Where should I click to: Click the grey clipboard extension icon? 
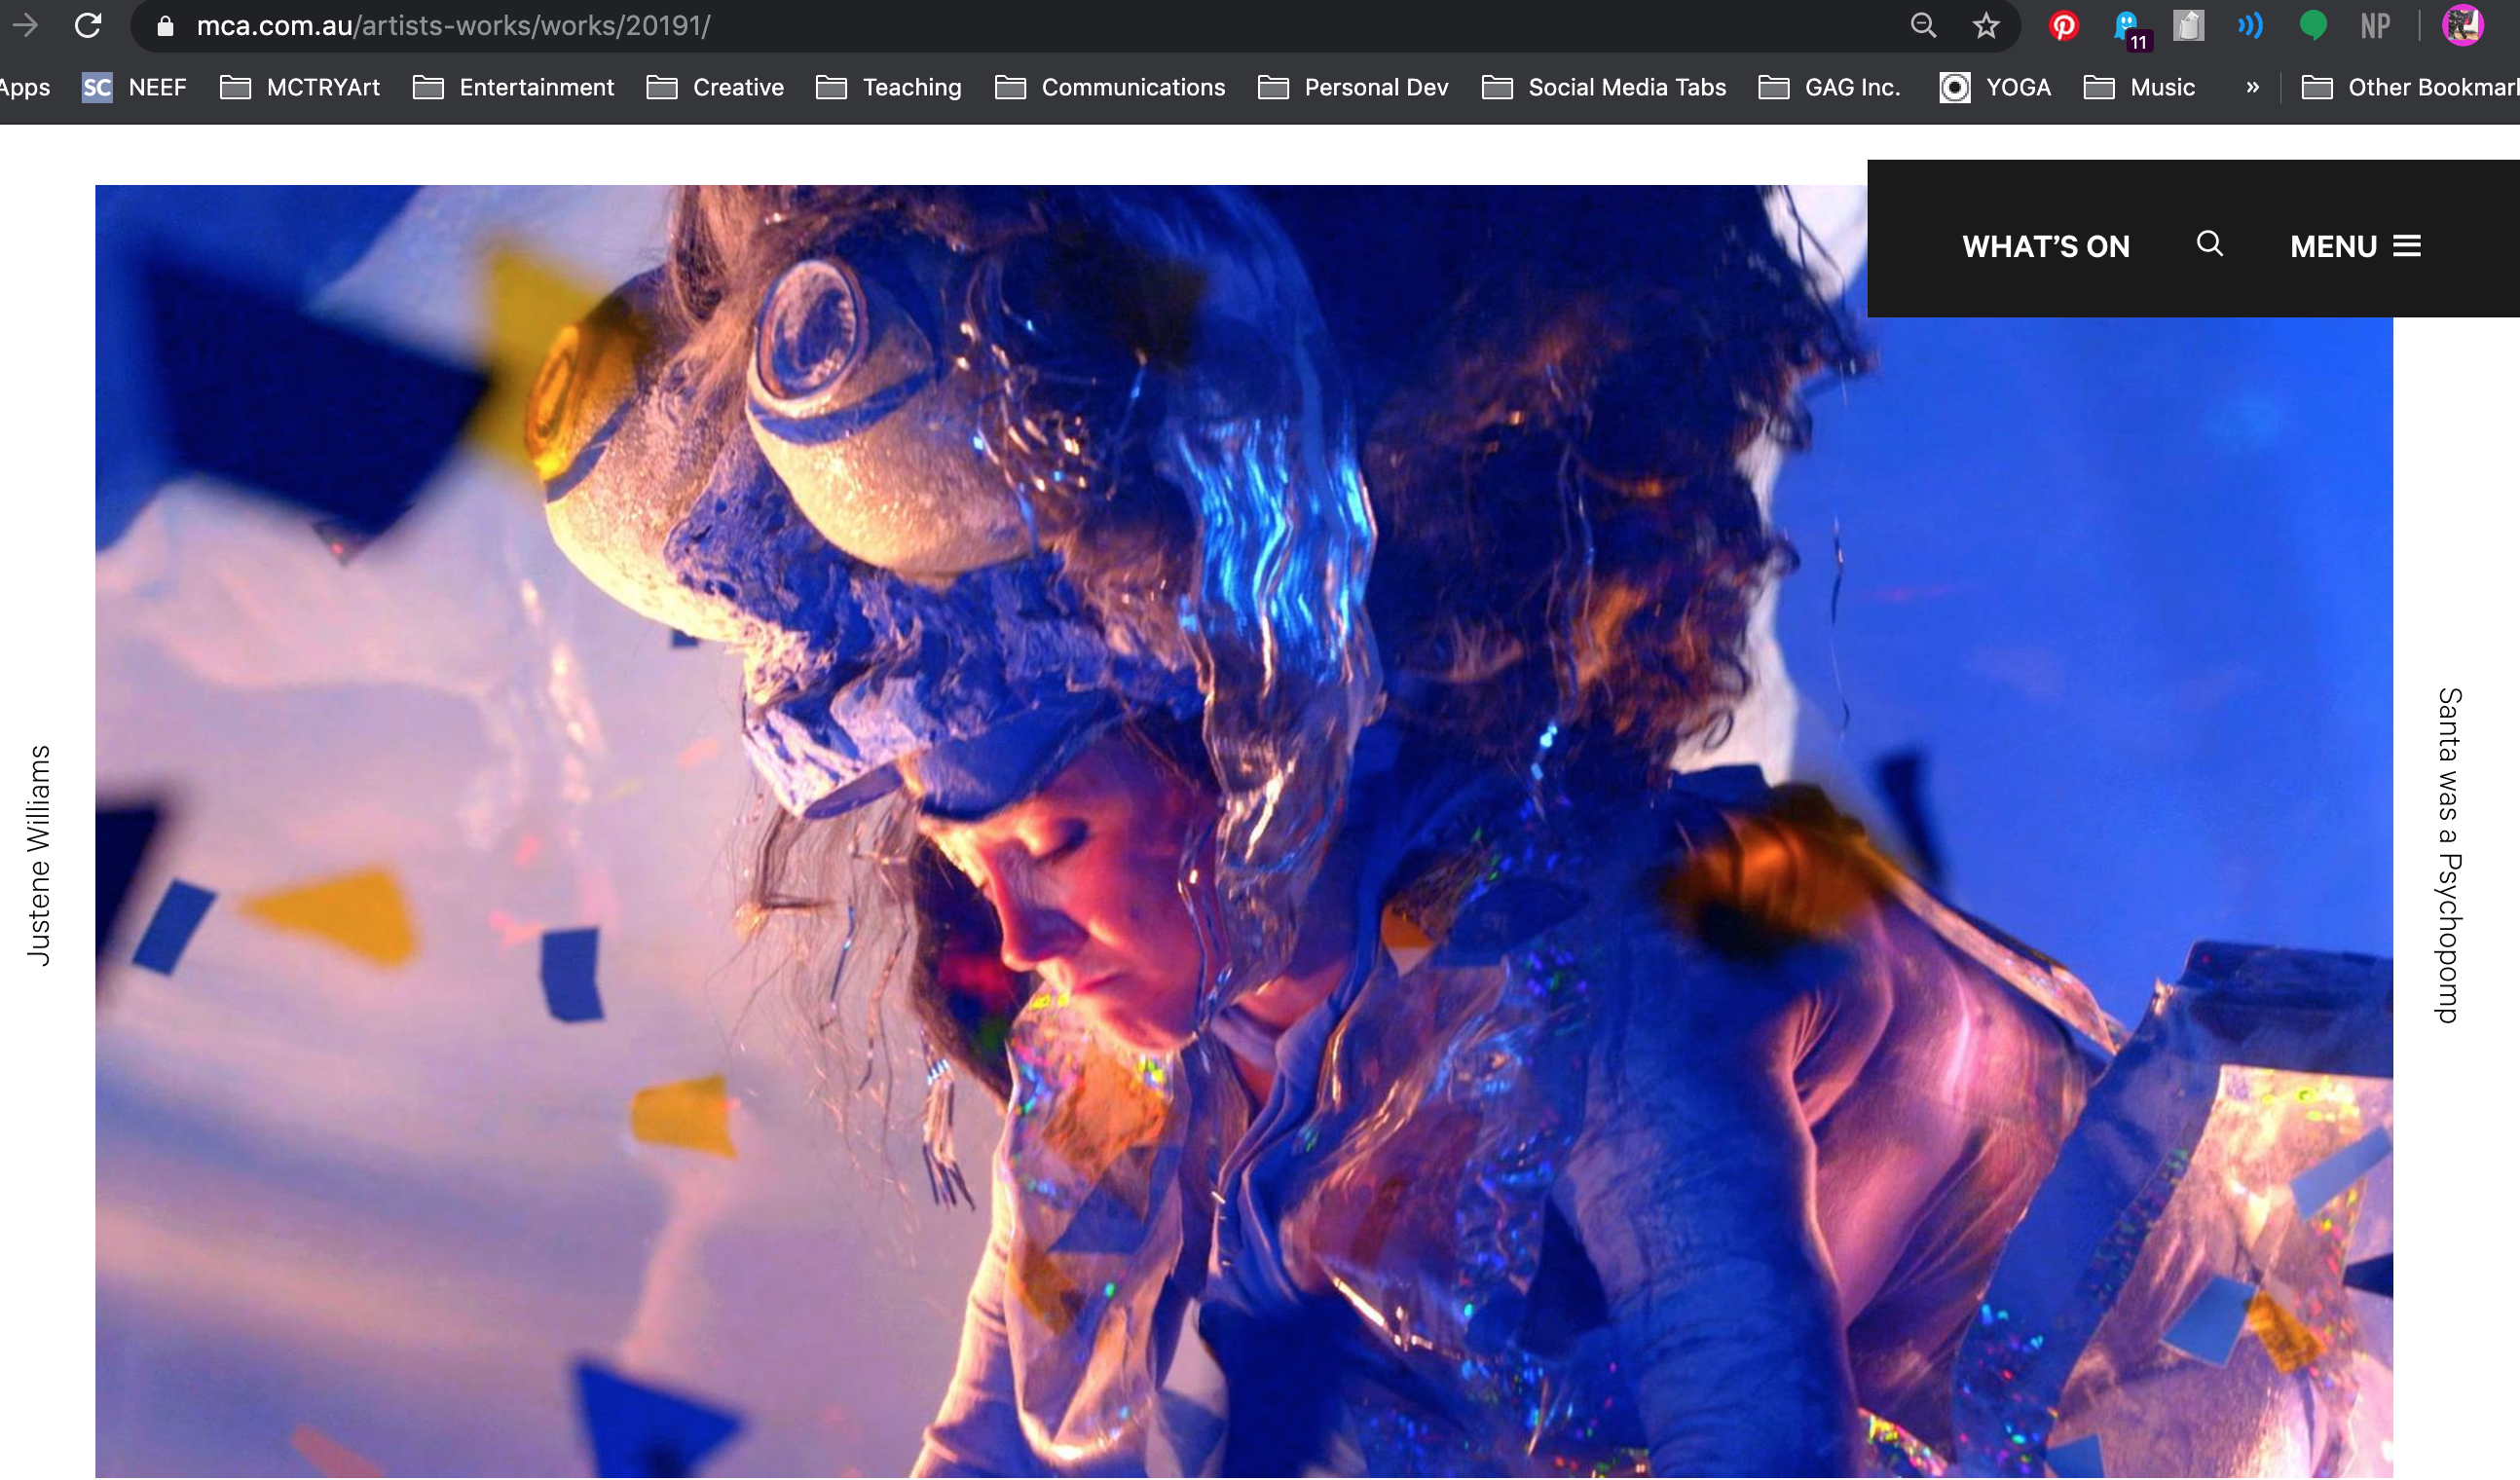pyautogui.click(x=2188, y=26)
